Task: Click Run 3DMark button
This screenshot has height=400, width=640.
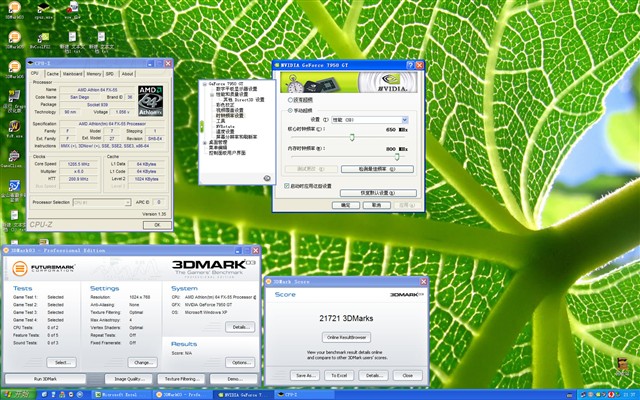Action: tap(45, 379)
